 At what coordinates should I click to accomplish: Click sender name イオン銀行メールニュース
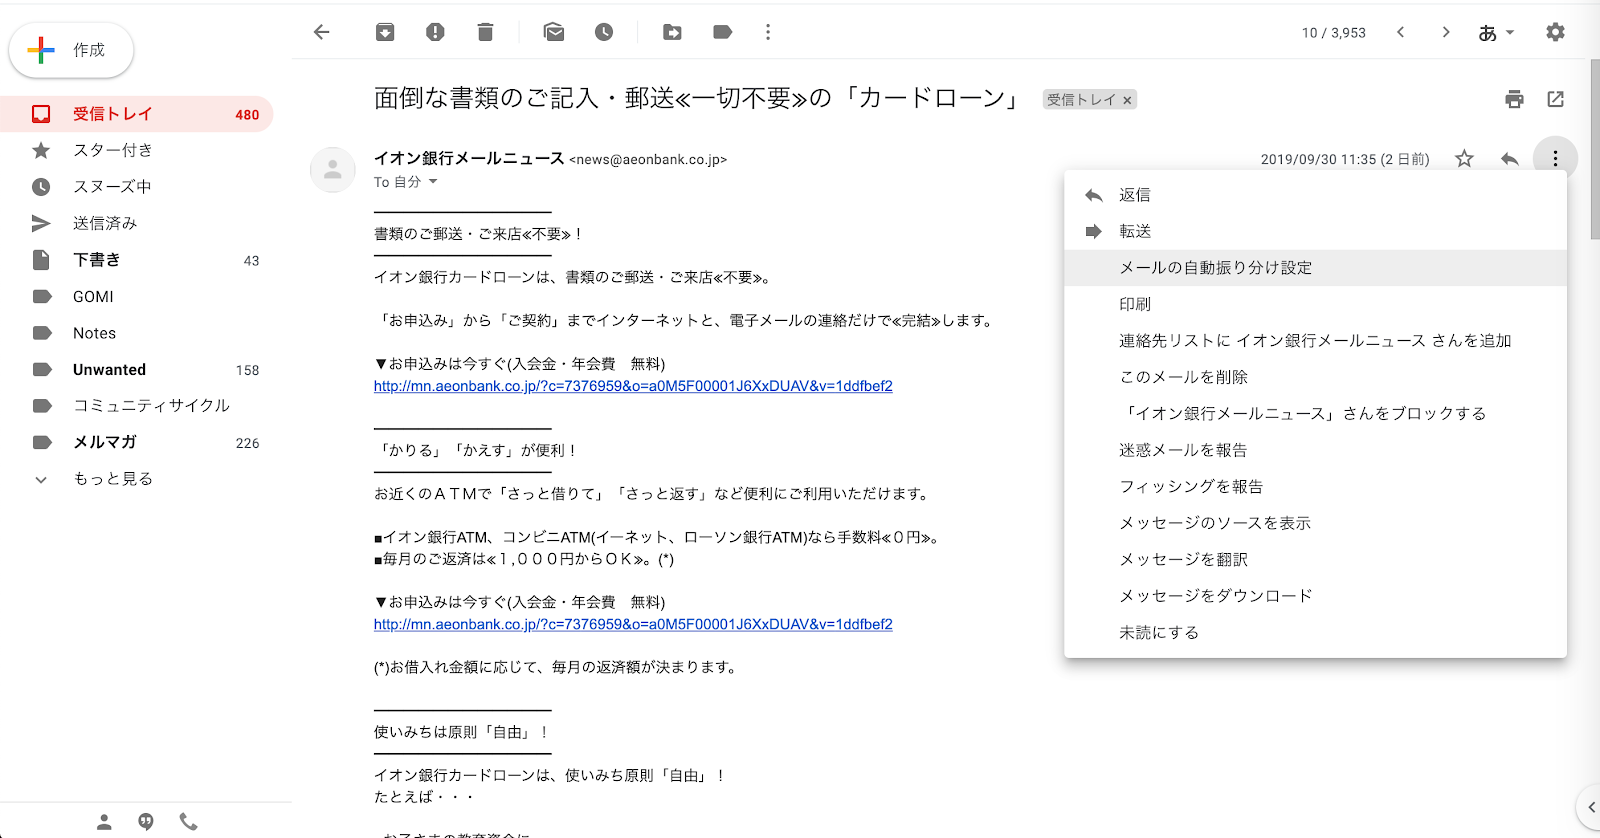[x=469, y=158]
